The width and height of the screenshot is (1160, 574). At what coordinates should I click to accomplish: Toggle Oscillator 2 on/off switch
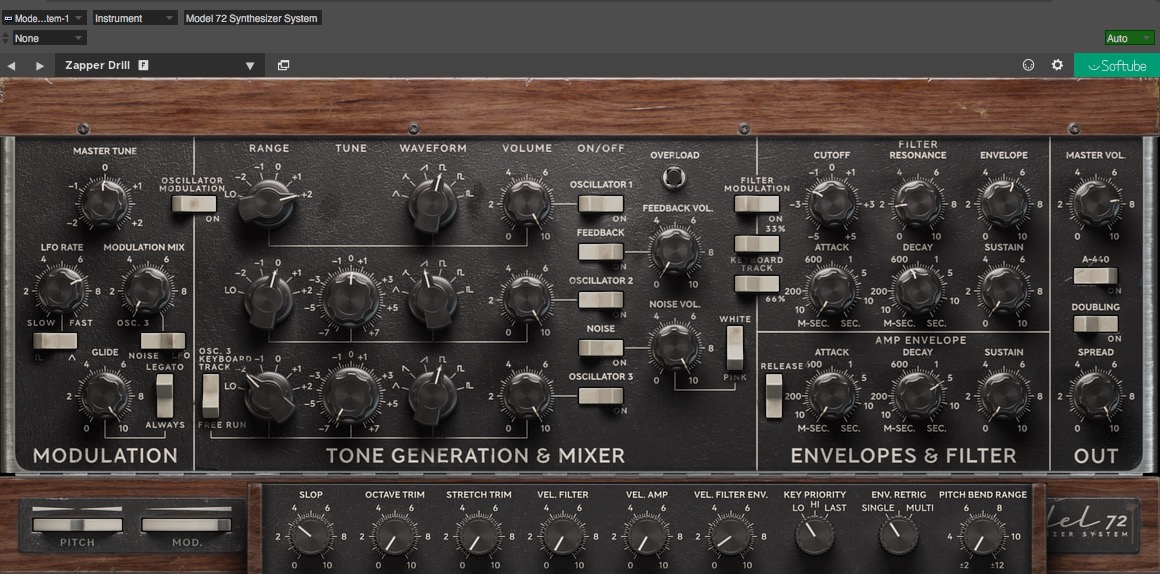601,300
